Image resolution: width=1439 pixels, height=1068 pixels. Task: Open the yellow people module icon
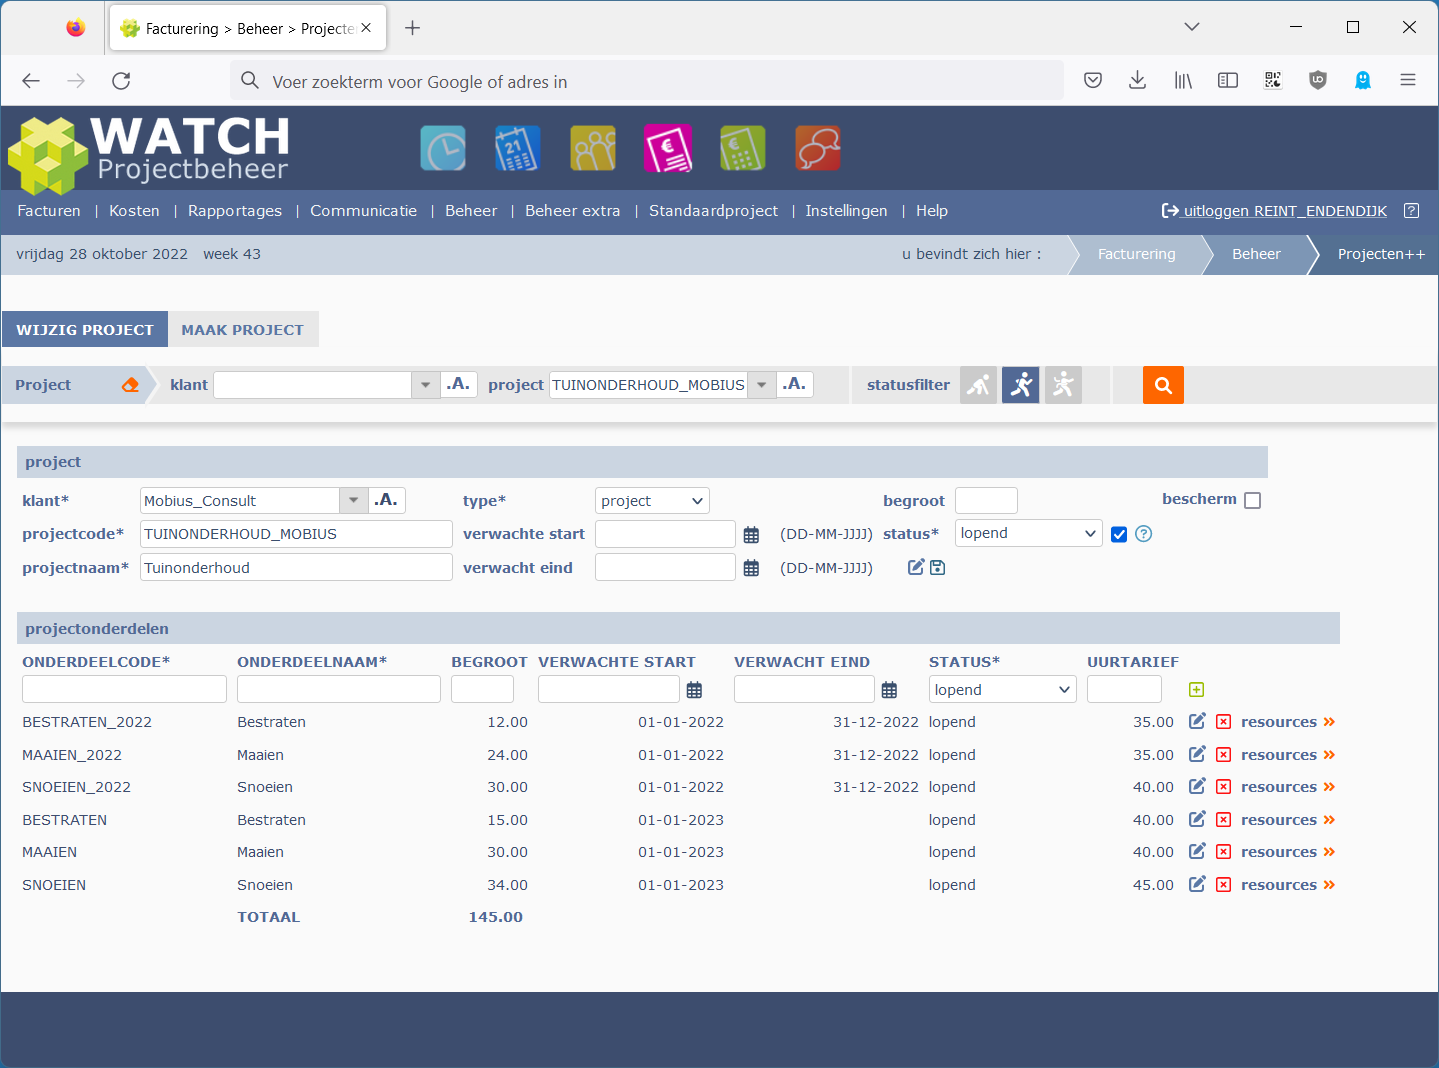pos(593,149)
